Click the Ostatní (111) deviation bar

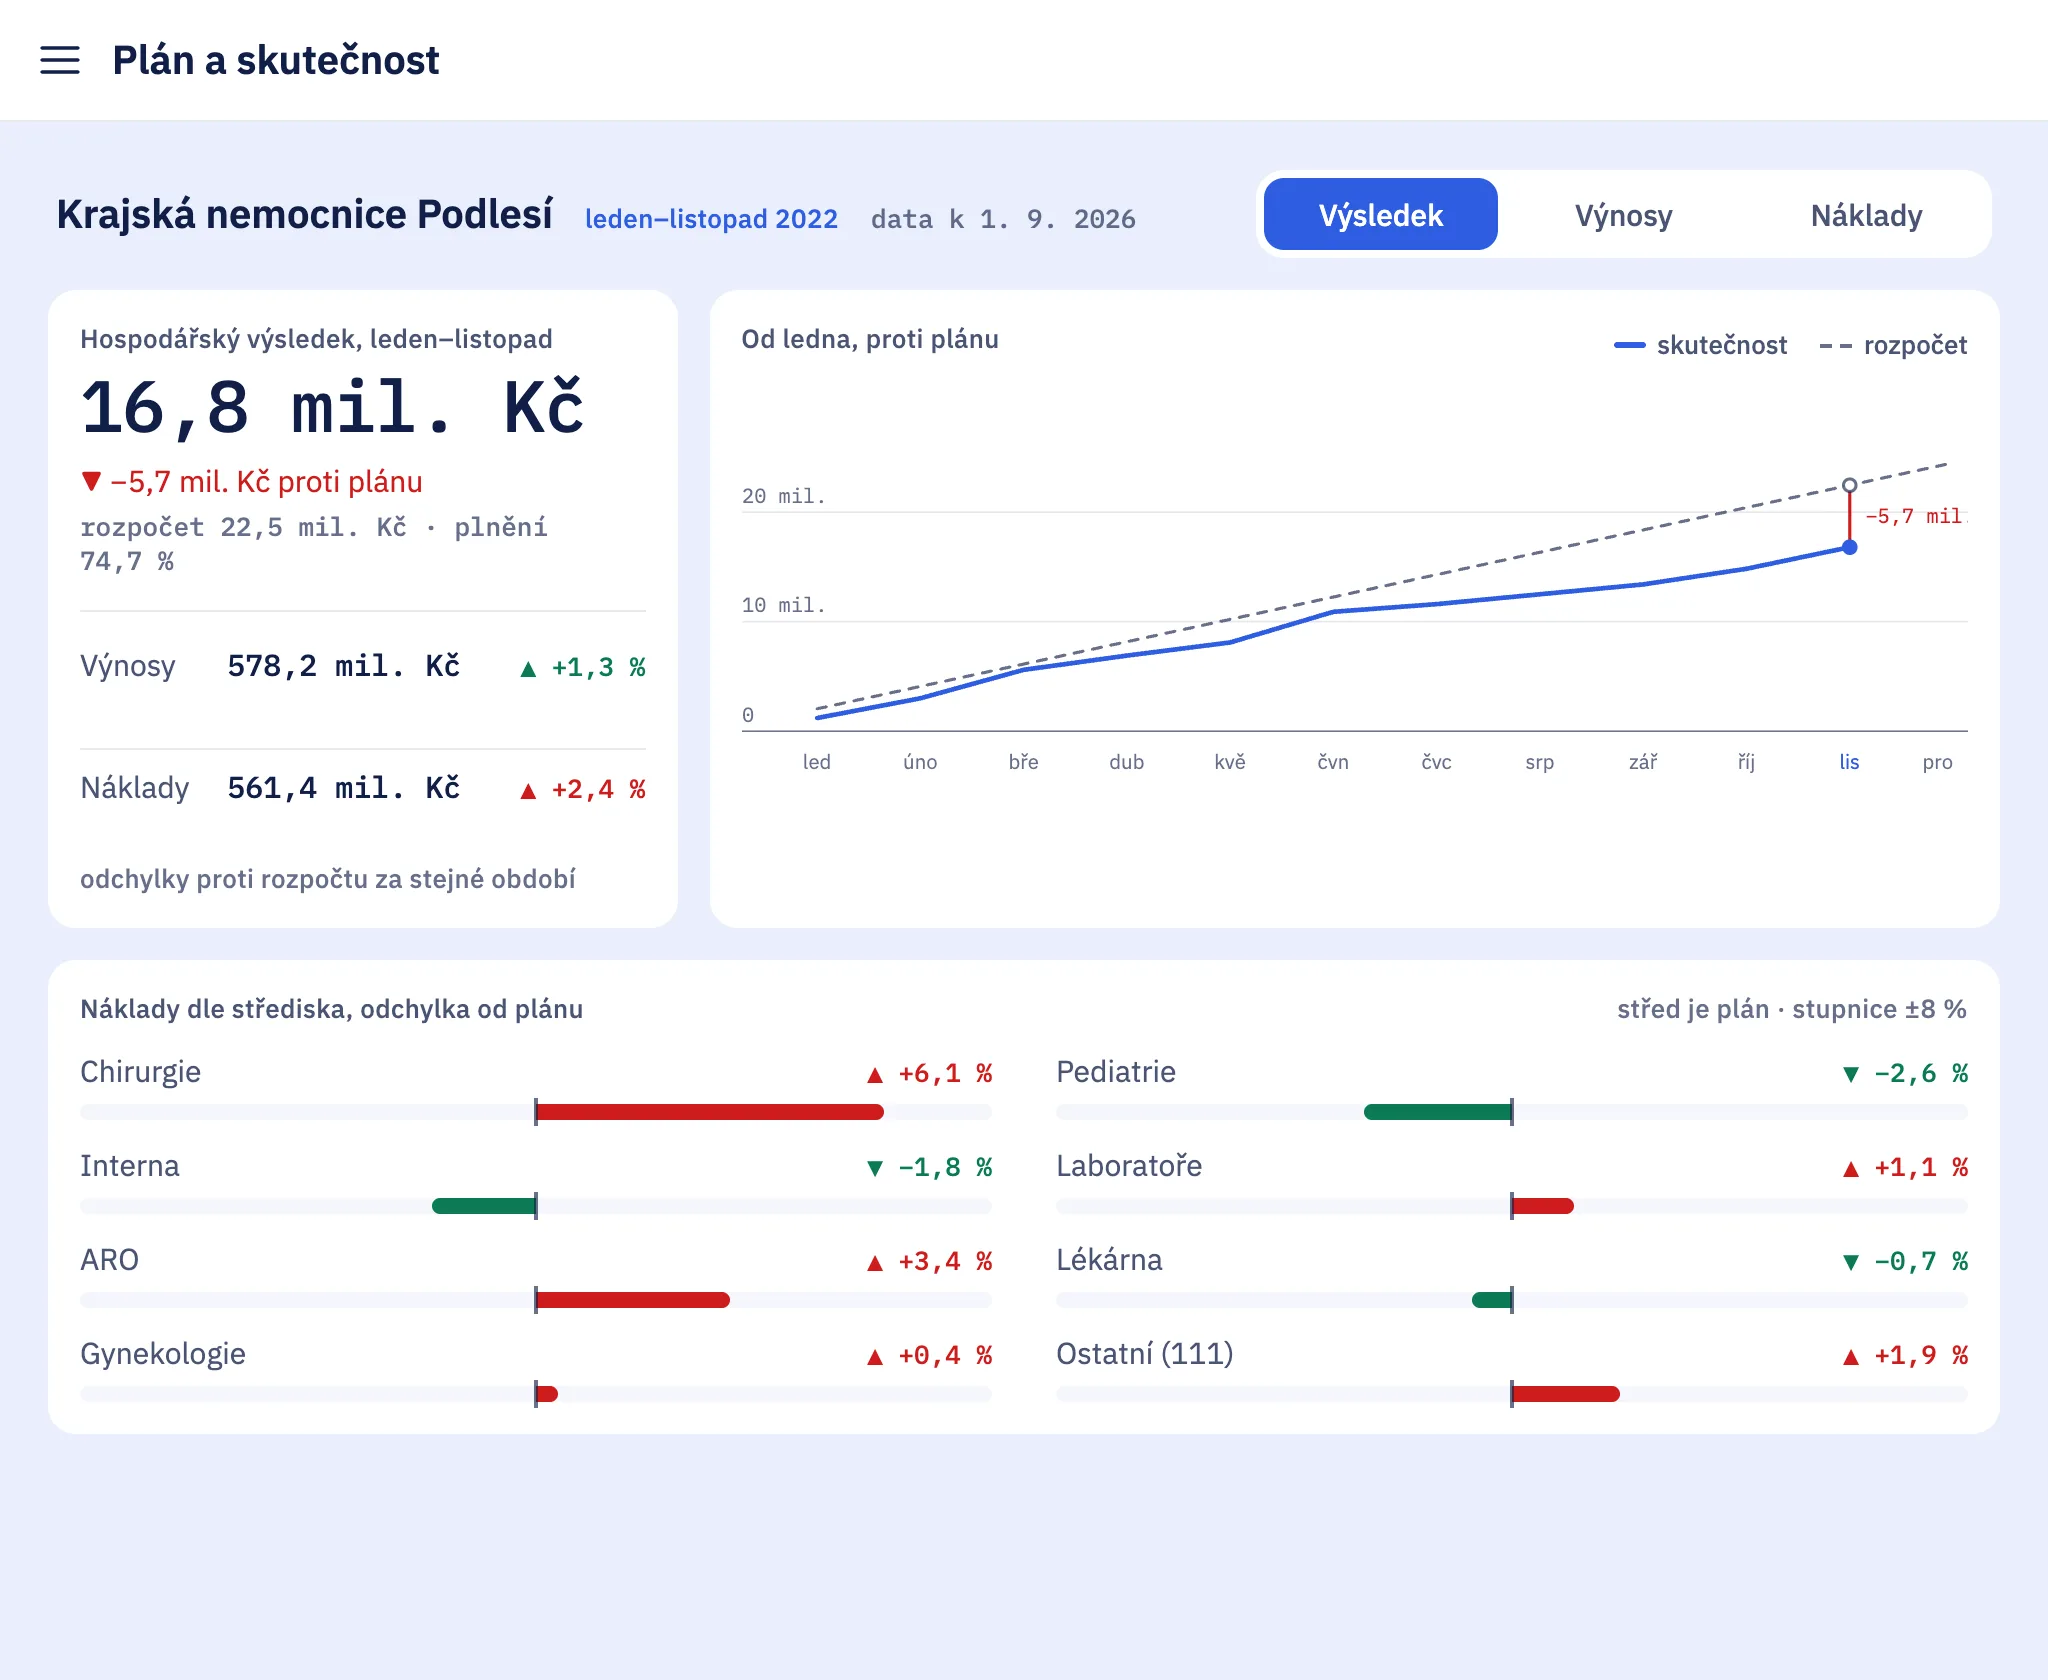(x=1565, y=1394)
